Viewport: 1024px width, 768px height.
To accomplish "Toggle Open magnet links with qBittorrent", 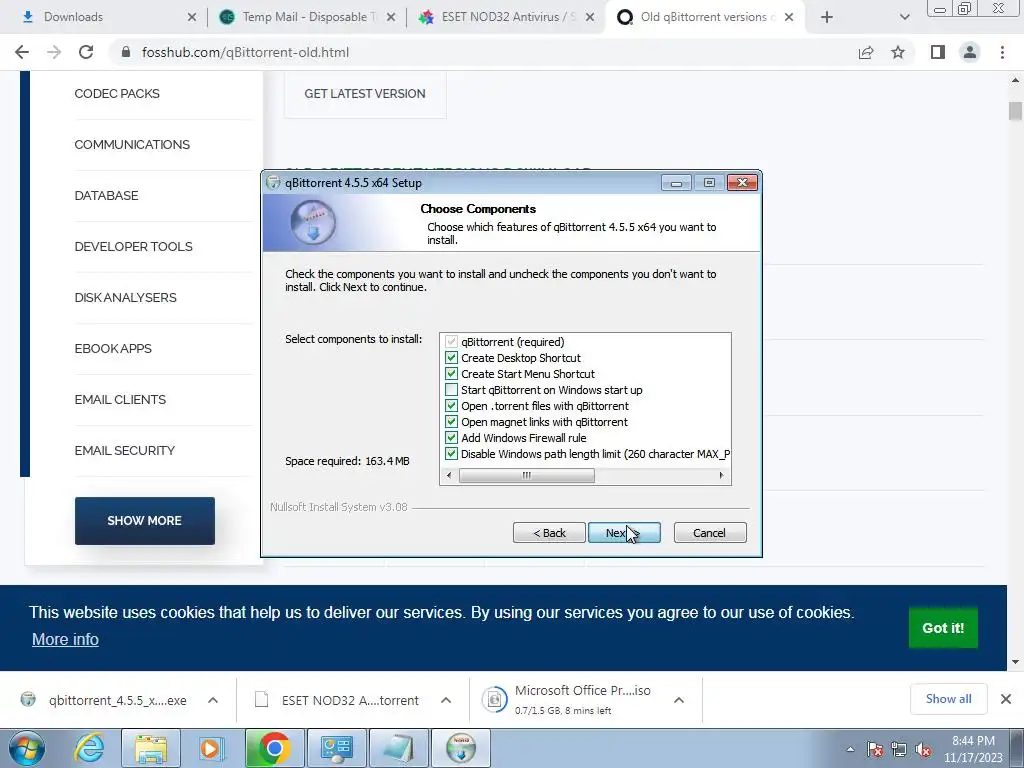I will point(451,422).
